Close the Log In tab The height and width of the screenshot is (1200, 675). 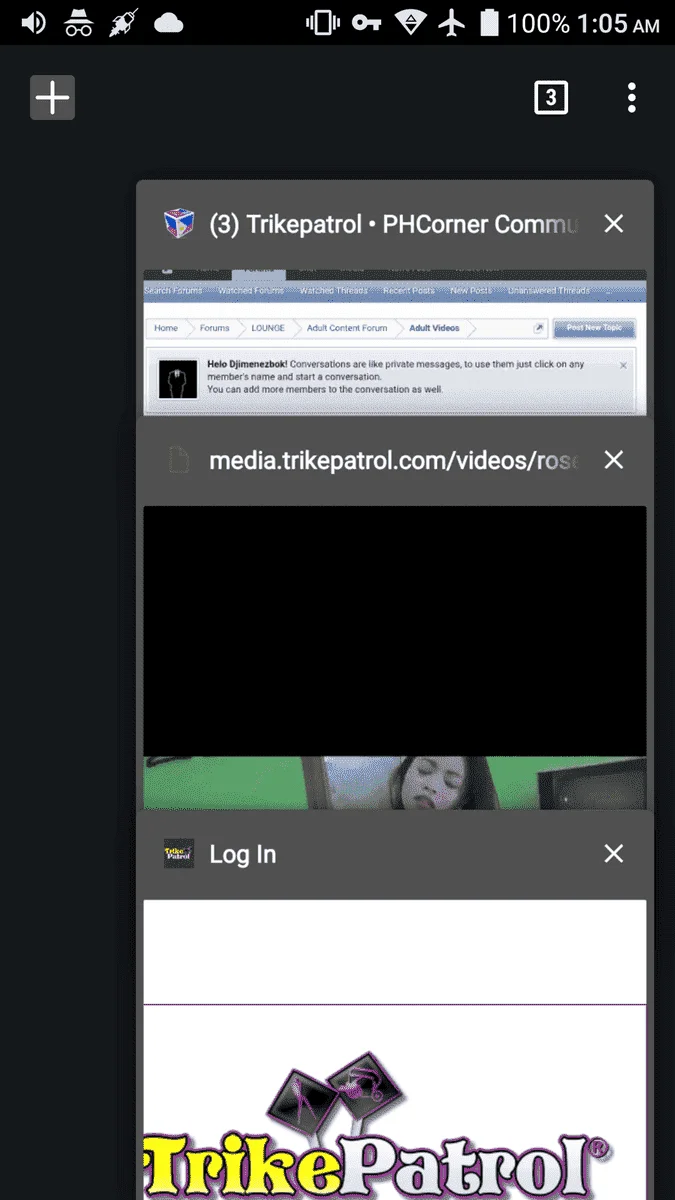(x=614, y=854)
